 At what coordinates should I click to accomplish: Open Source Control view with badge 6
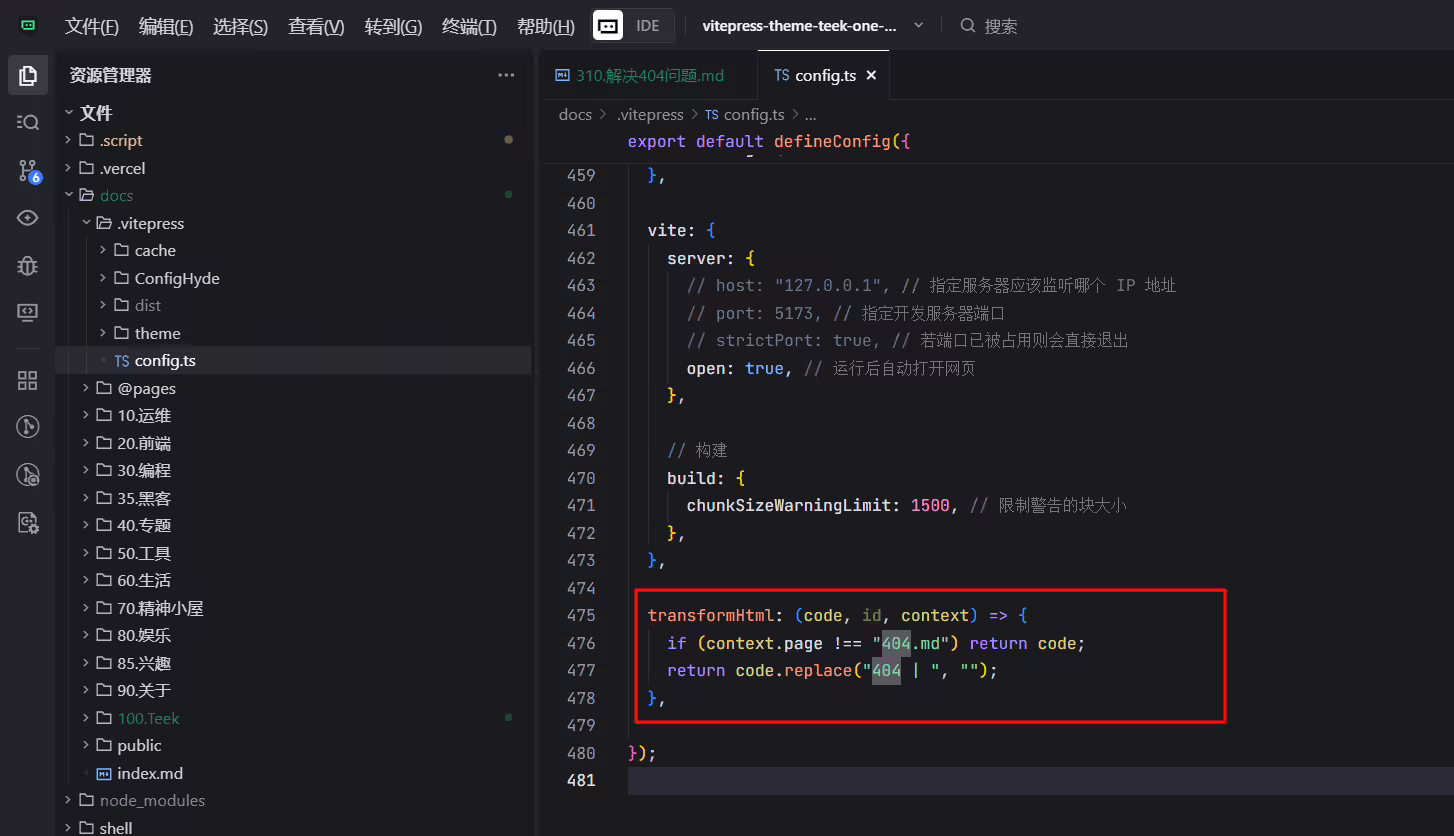28,170
